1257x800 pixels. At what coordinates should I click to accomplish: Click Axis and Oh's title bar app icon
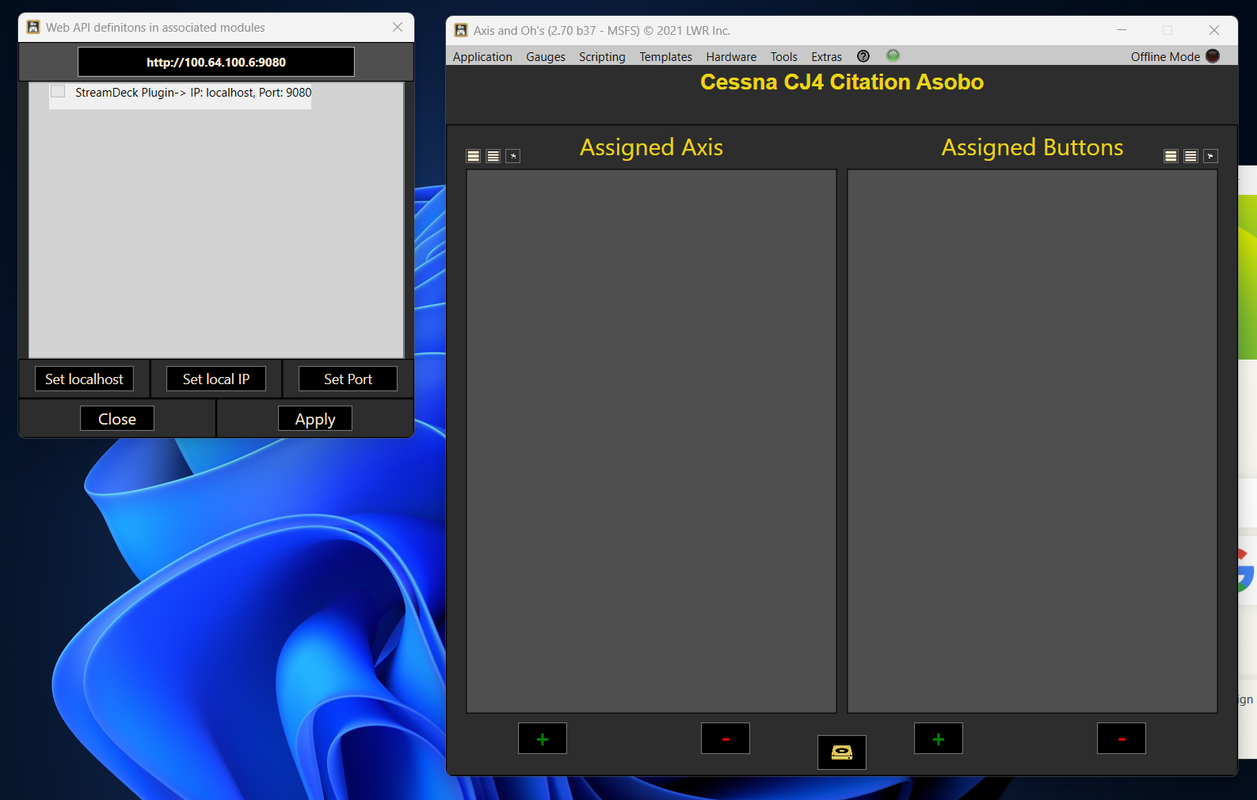[461, 30]
